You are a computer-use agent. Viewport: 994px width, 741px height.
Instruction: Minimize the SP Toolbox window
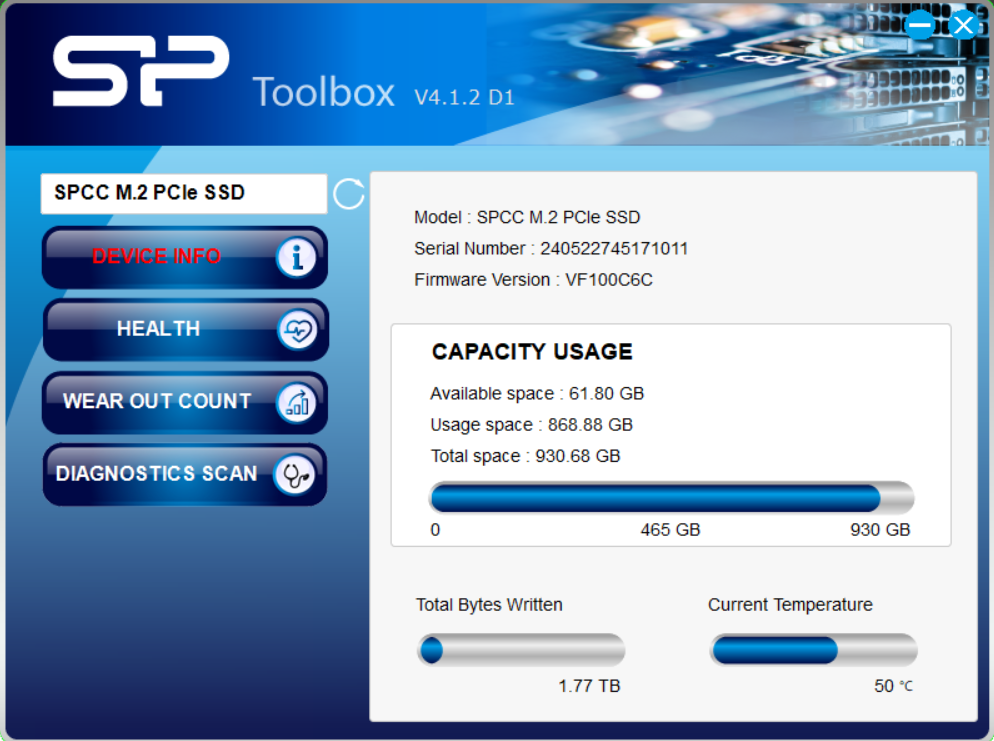pos(920,25)
